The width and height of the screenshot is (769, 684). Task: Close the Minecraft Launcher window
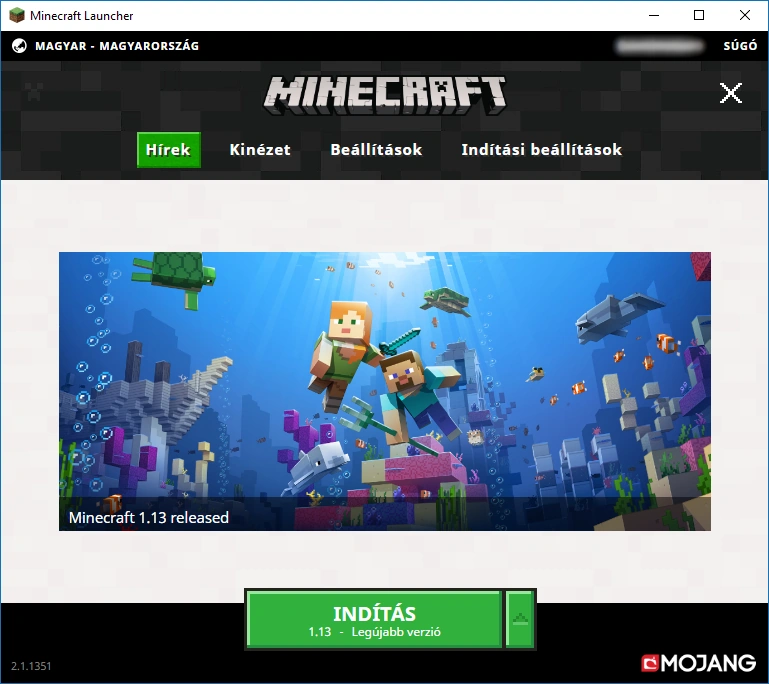tap(744, 16)
